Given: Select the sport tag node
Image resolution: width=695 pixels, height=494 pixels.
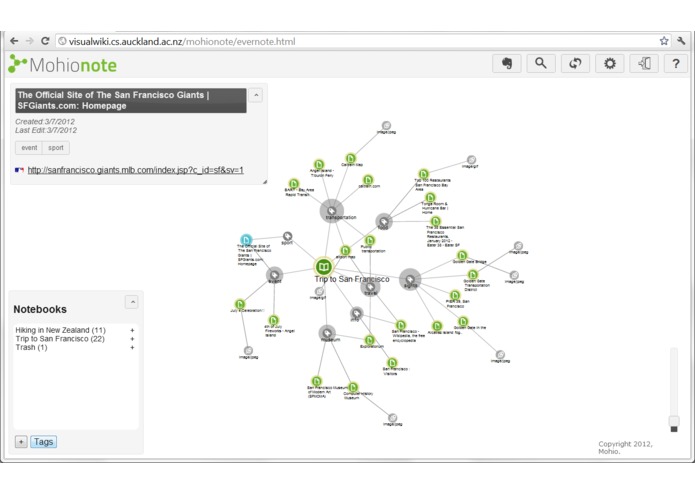Looking at the screenshot, I should pos(287,236).
